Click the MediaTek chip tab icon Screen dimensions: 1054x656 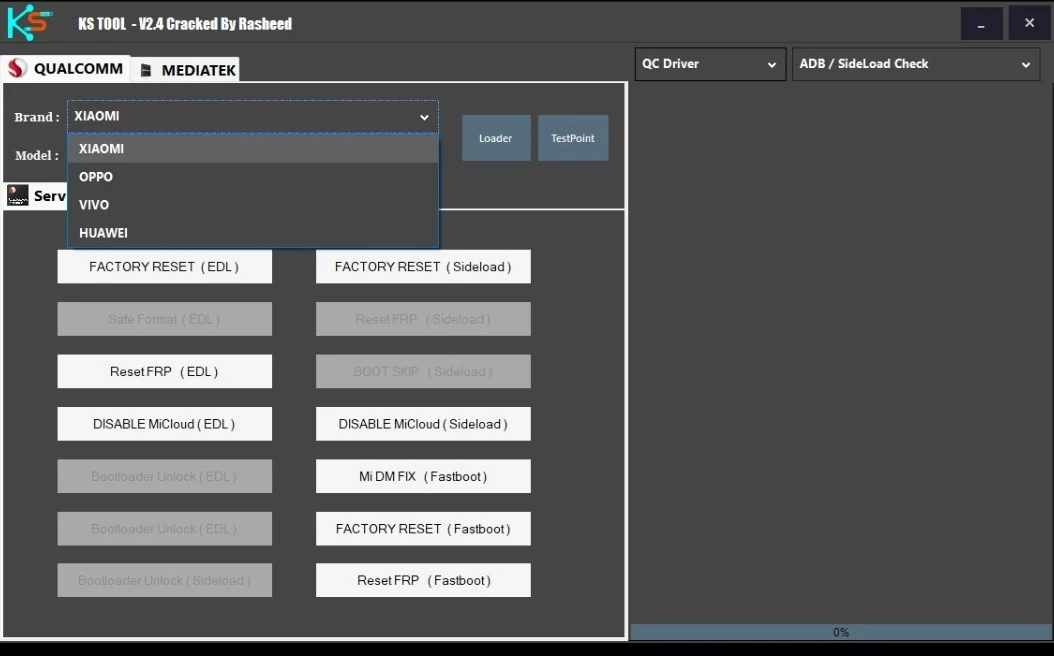146,70
